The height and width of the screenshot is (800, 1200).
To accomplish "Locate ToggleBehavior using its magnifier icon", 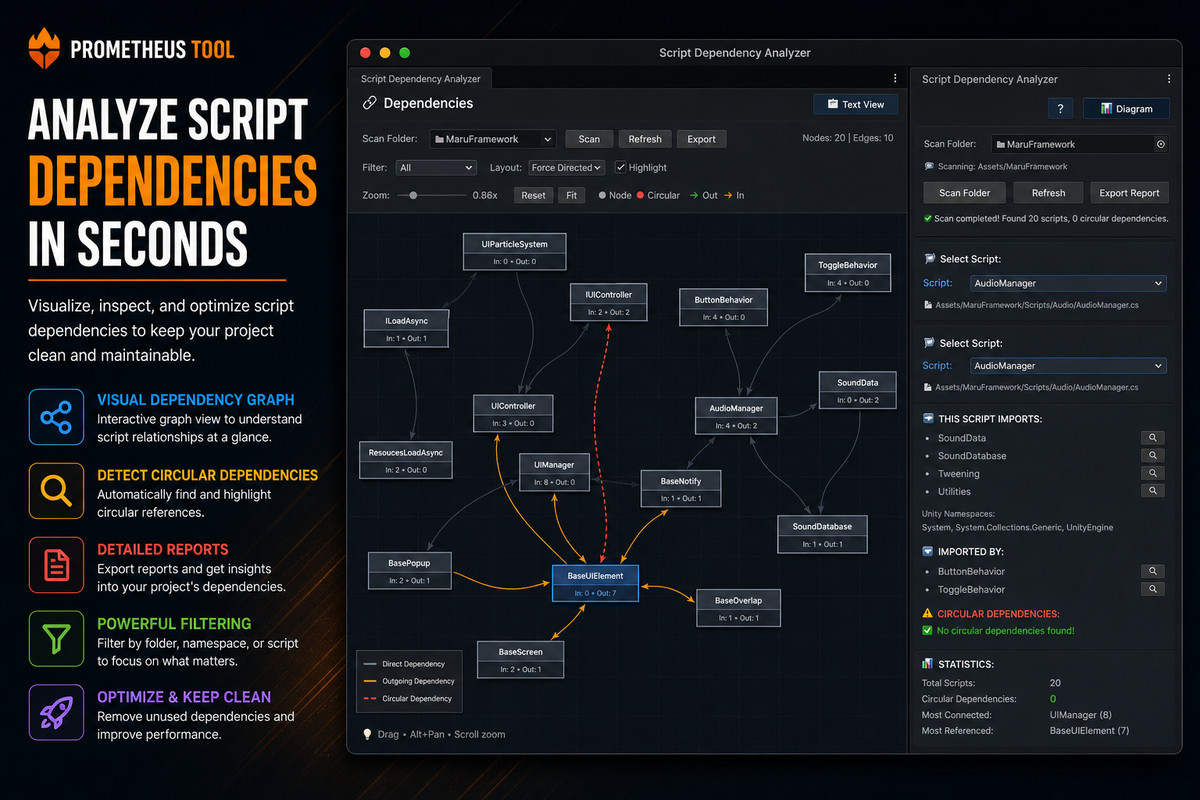I will click(x=1153, y=589).
